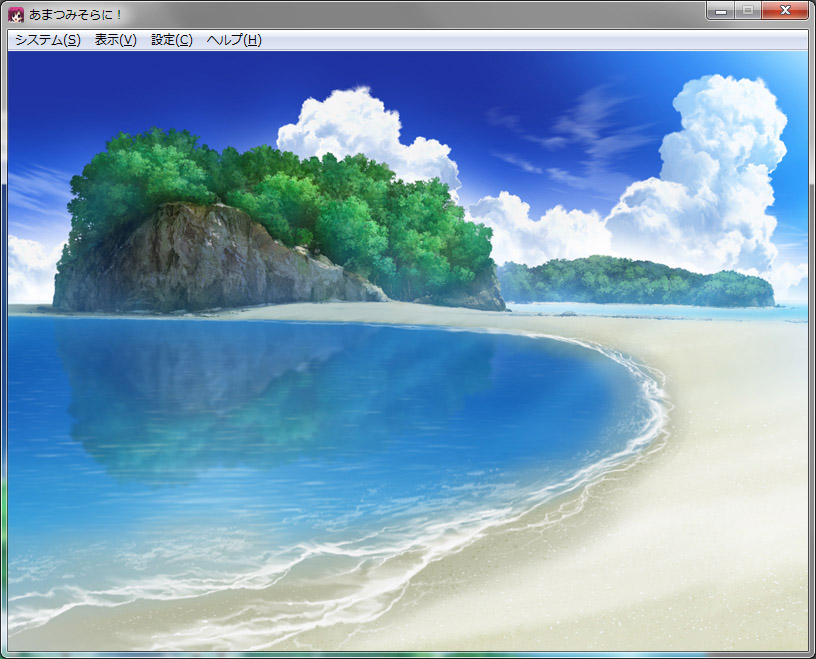The width and height of the screenshot is (816, 659).
Task: Open the ヘルプ(H) menu
Action: click(234, 40)
